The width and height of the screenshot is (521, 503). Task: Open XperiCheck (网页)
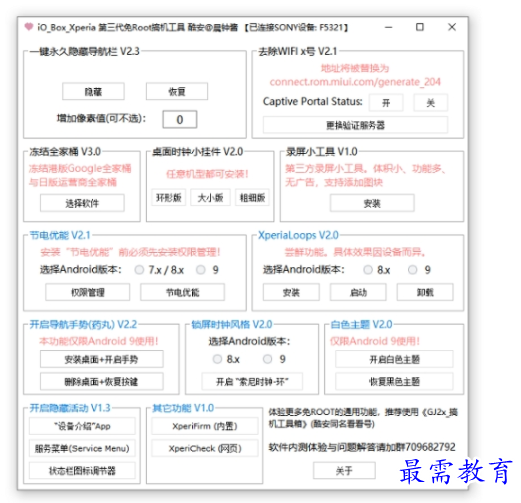pos(205,448)
